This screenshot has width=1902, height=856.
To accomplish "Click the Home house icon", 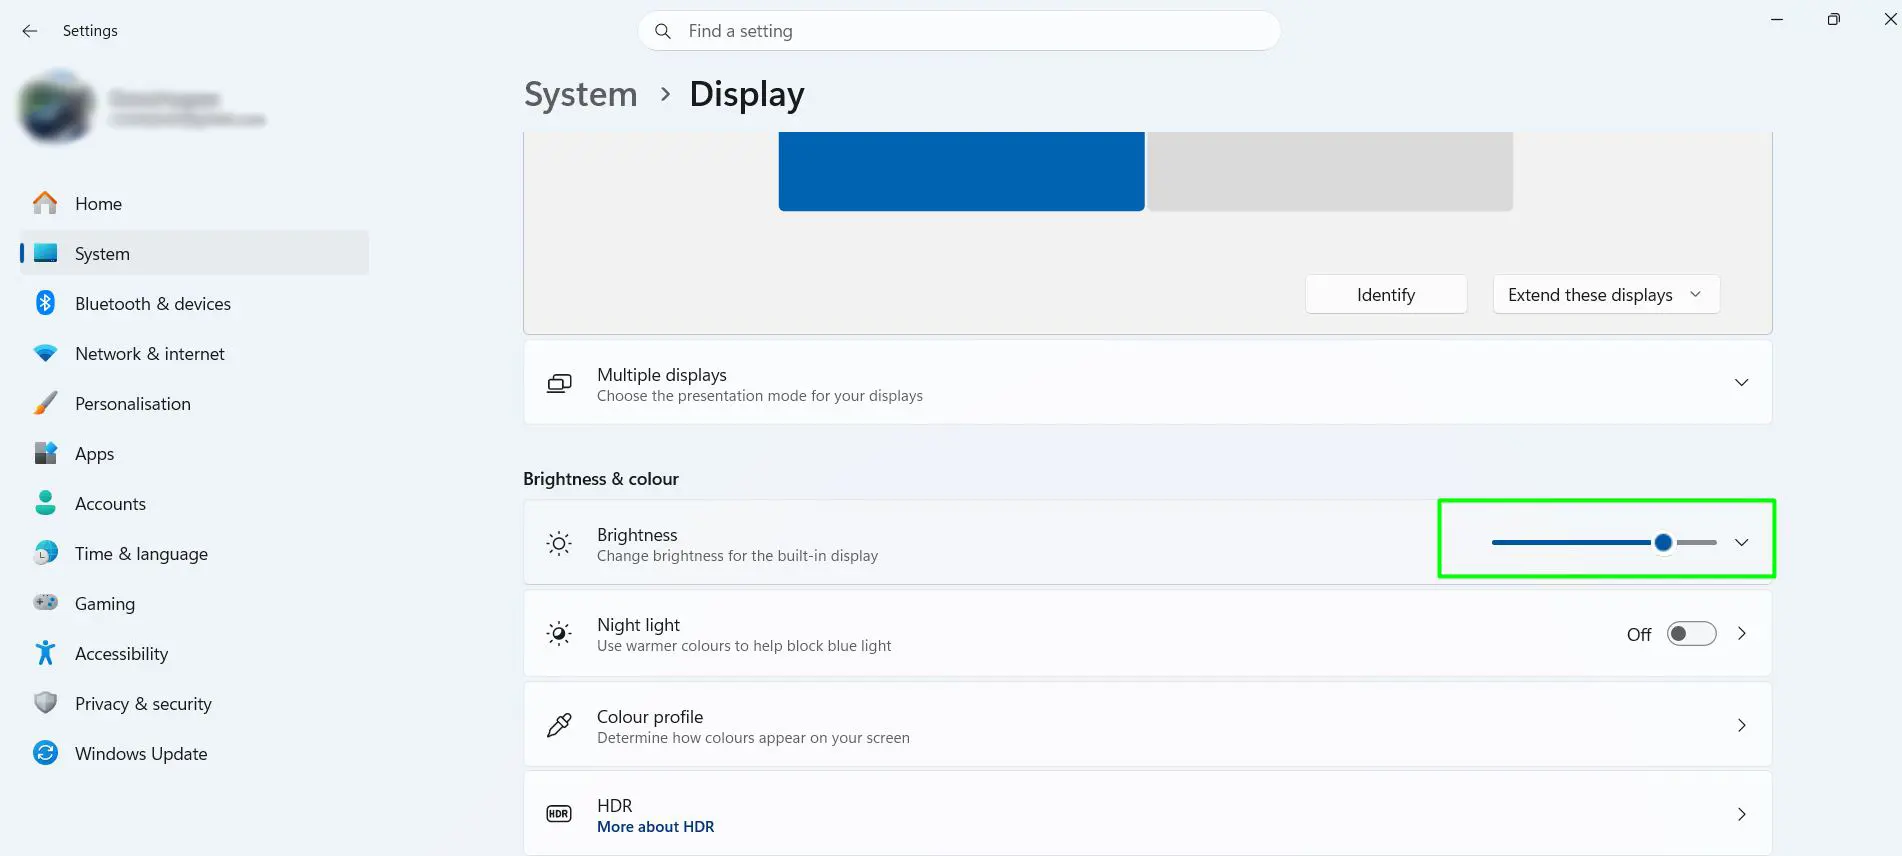I will (45, 203).
